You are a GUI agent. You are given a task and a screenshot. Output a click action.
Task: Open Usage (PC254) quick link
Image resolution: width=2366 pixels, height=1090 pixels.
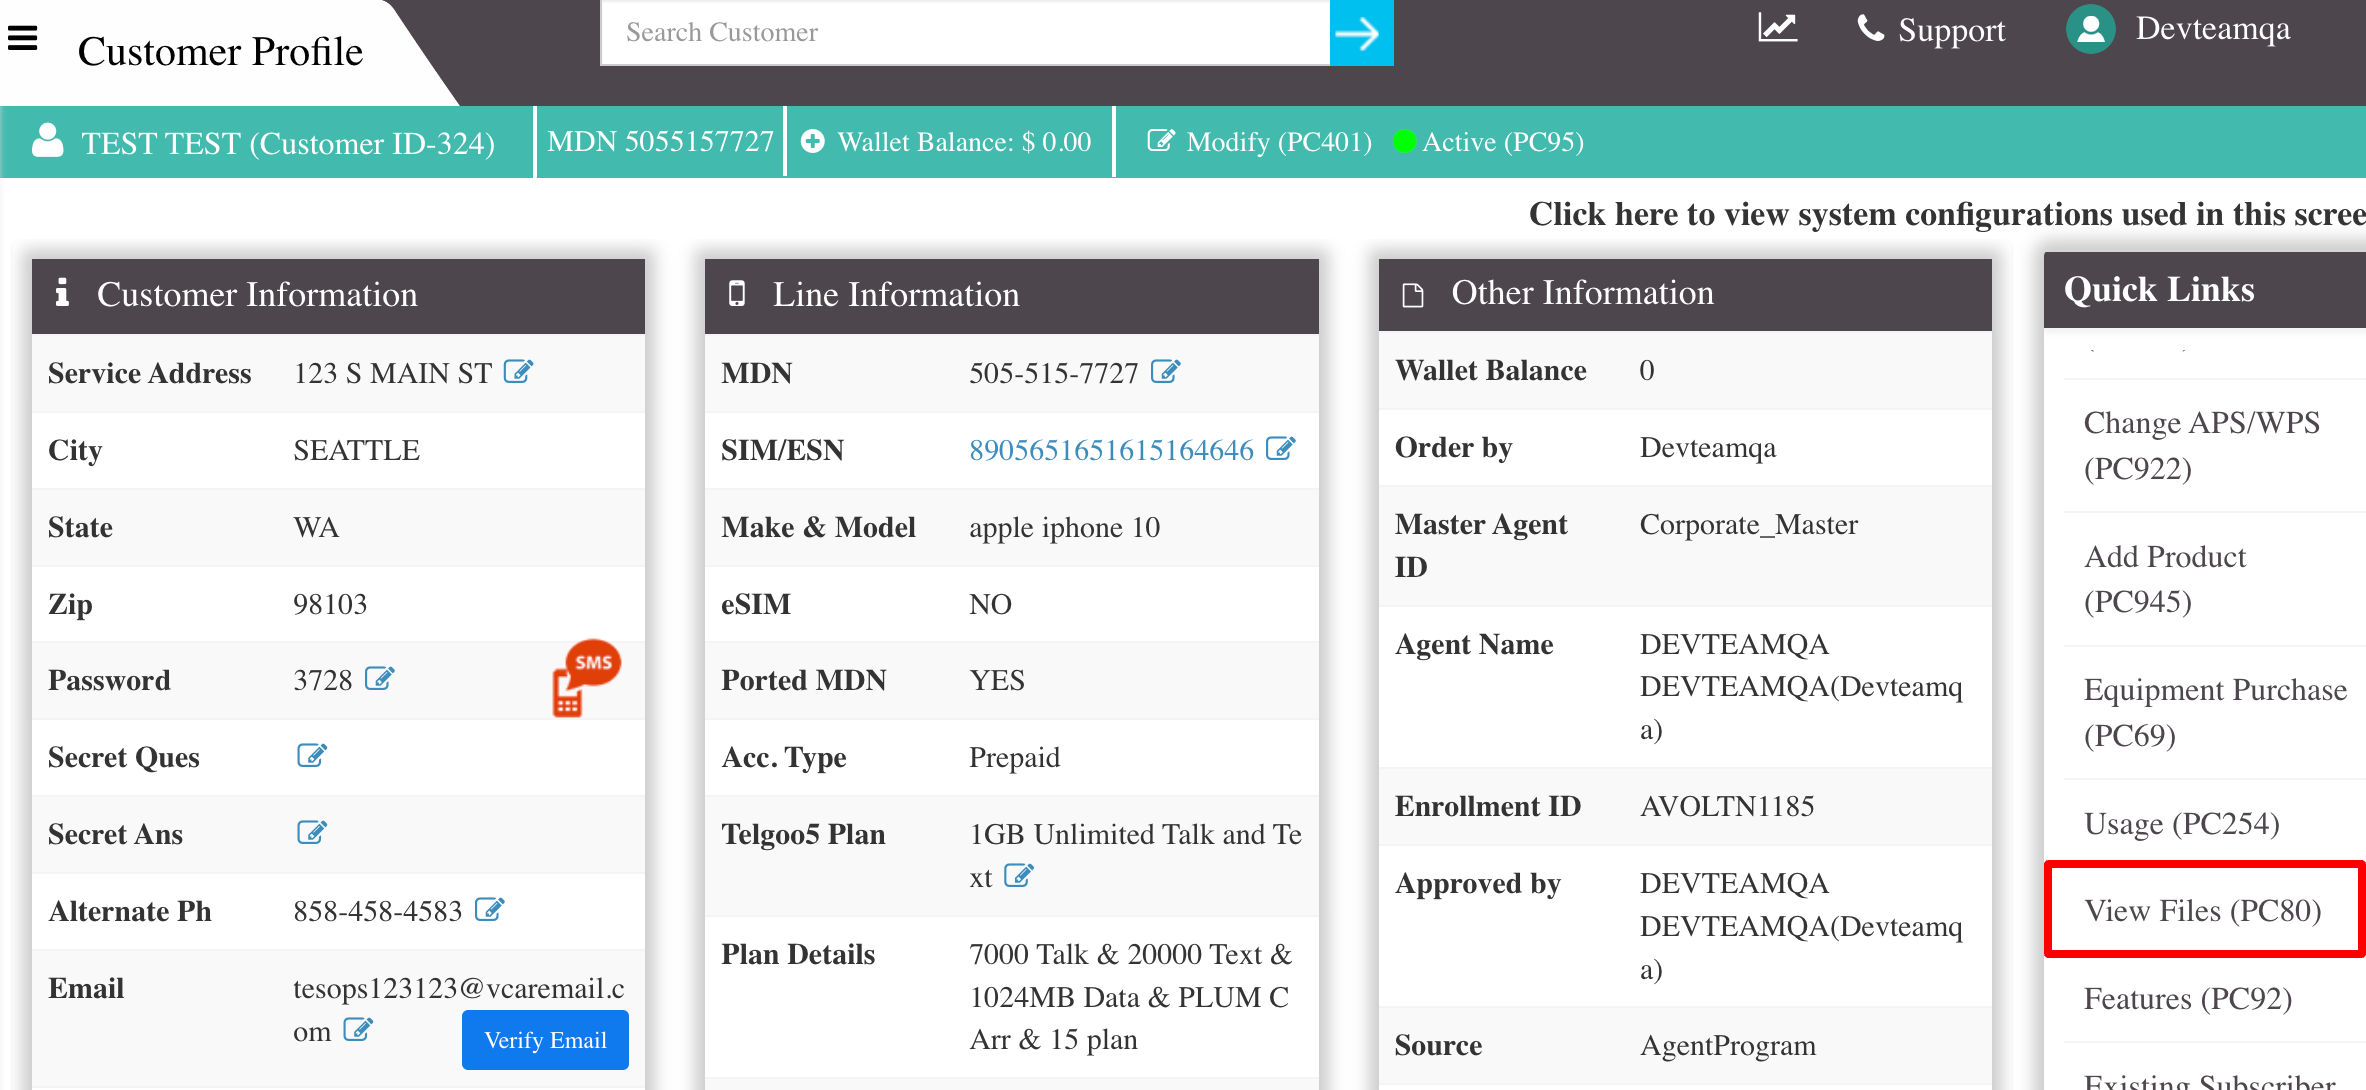[x=2181, y=823]
